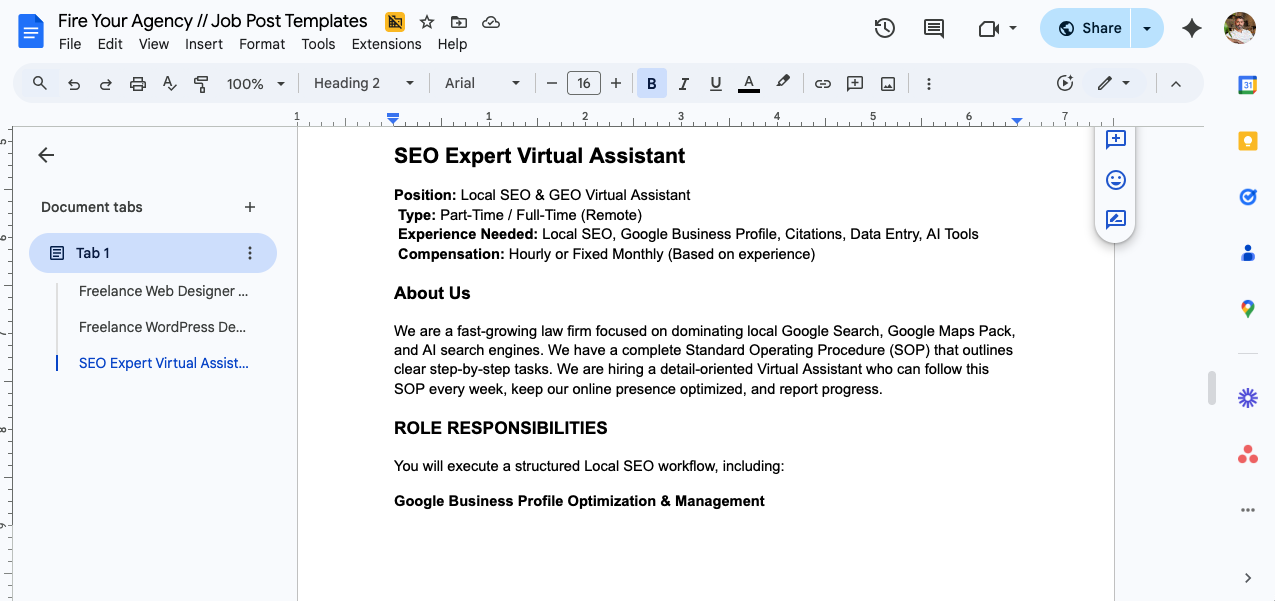Click the insert image icon
This screenshot has width=1275, height=601.
click(887, 84)
